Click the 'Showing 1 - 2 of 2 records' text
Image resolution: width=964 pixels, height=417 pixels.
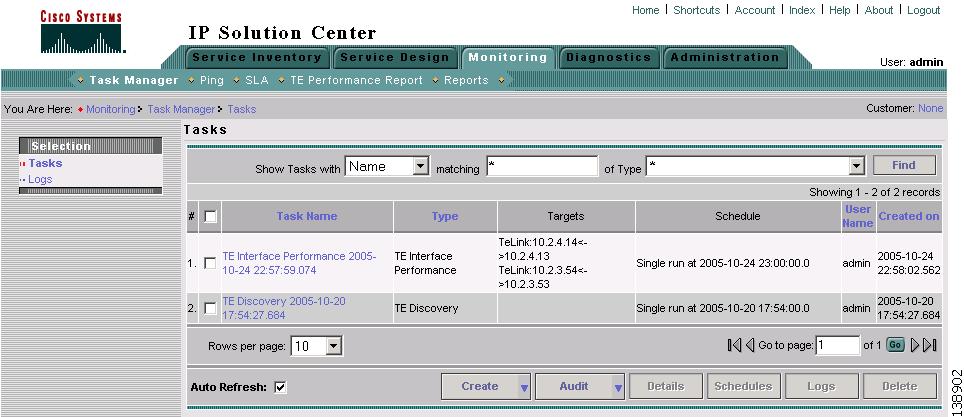point(874,193)
